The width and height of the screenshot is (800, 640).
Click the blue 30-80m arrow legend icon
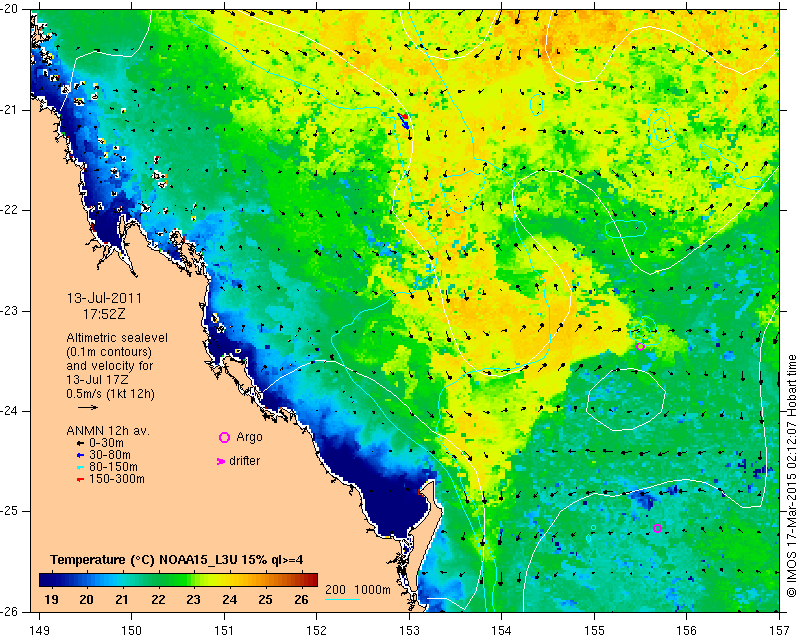(80, 455)
